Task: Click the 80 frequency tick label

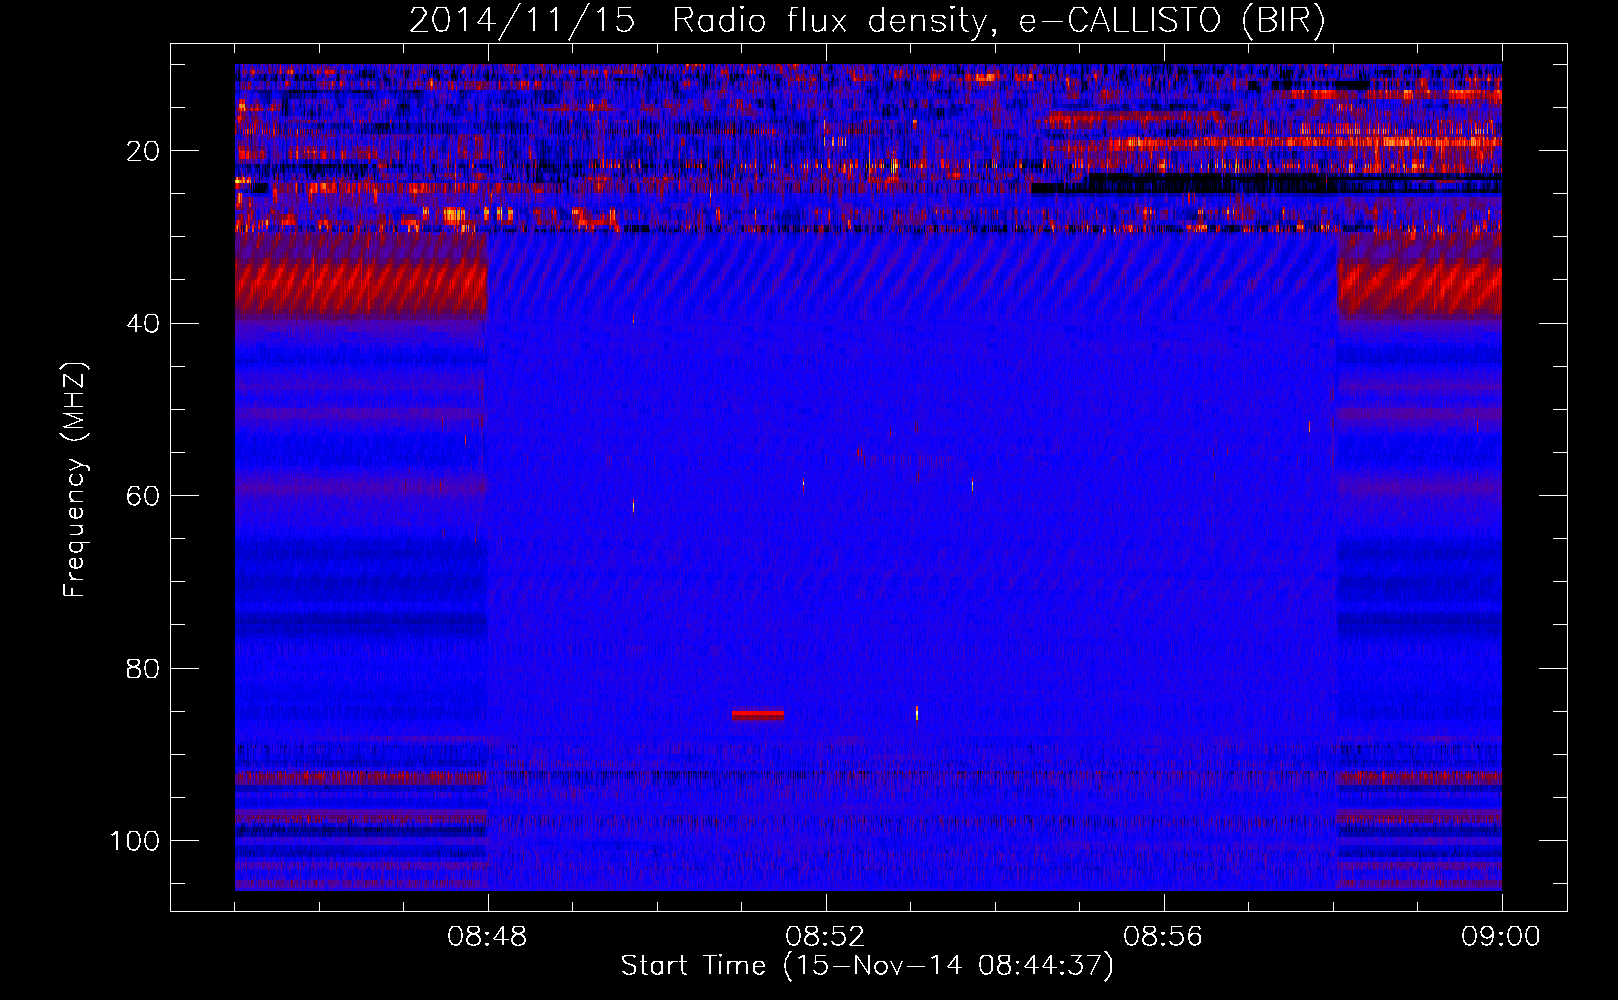Action: point(143,668)
